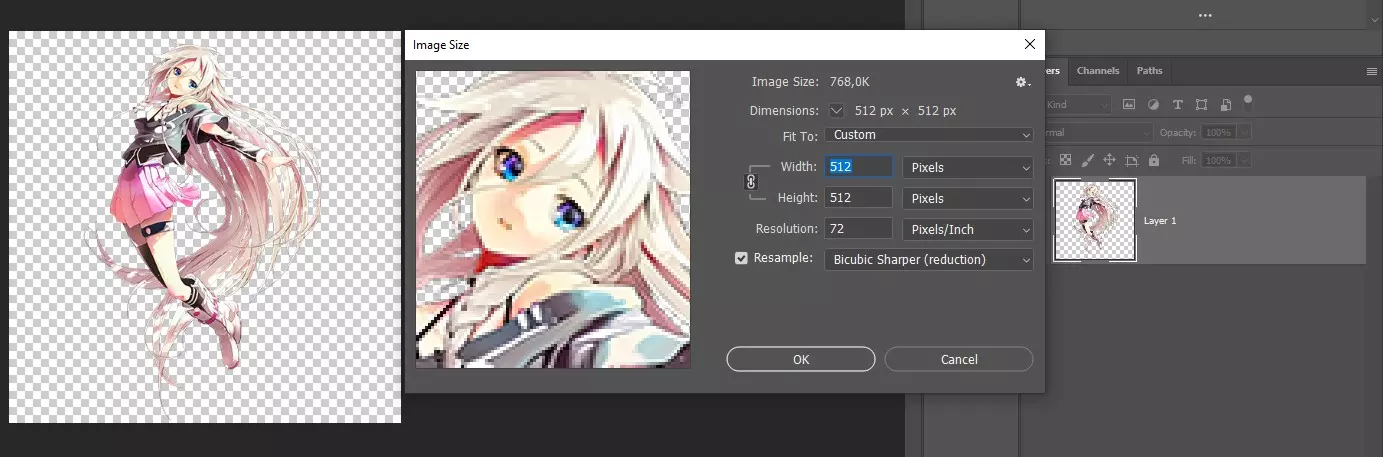The width and height of the screenshot is (1383, 457).
Task: Click the Image Size preview thumbnail
Action: pos(553,219)
